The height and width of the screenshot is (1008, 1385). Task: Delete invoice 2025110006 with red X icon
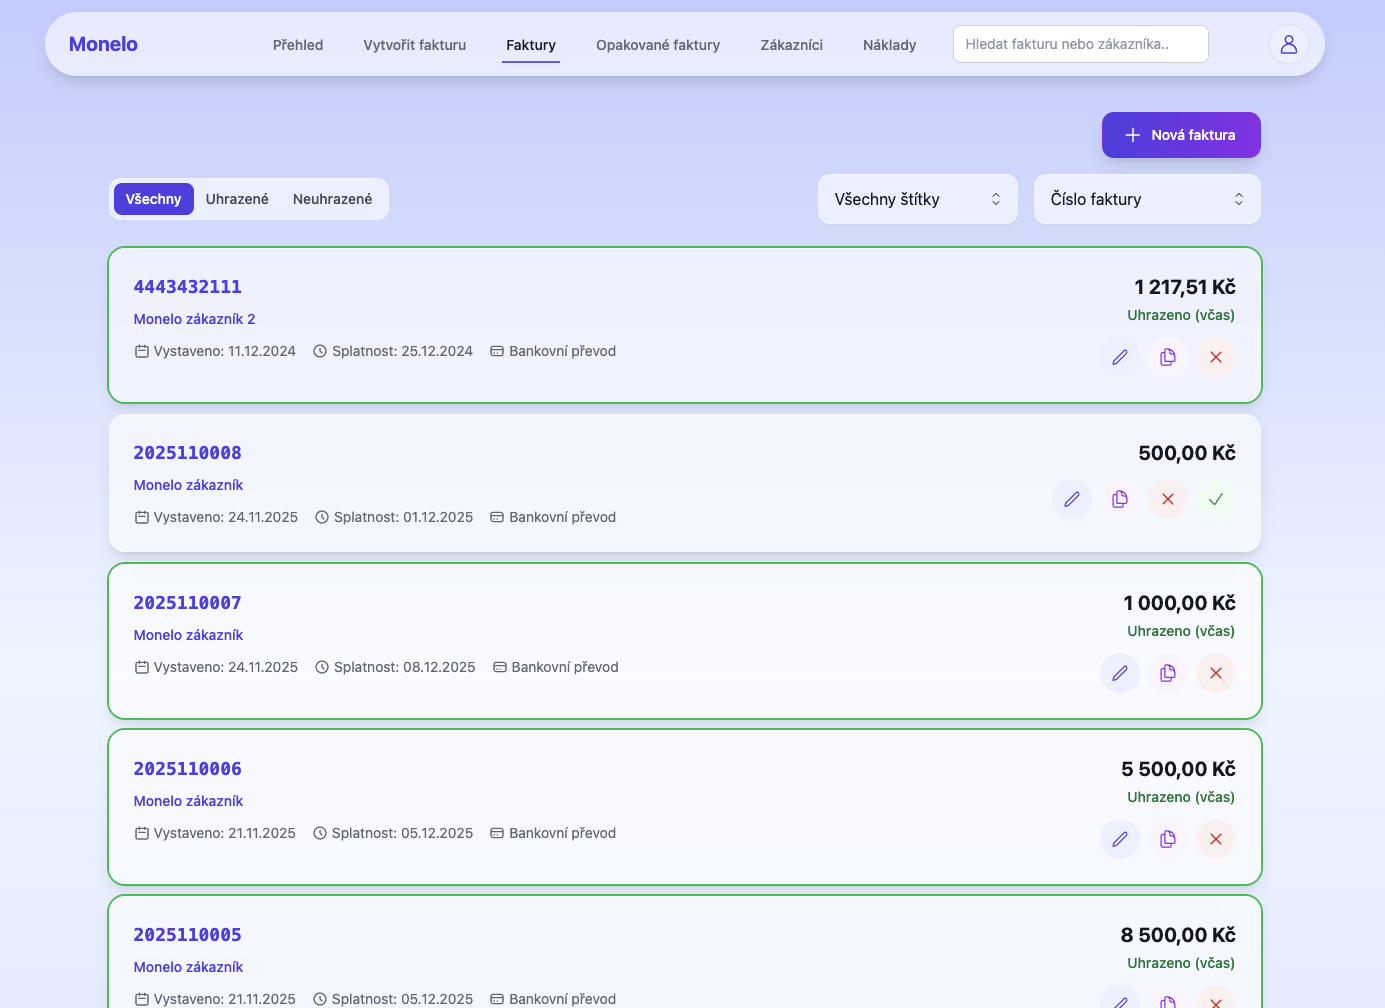[x=1215, y=839]
